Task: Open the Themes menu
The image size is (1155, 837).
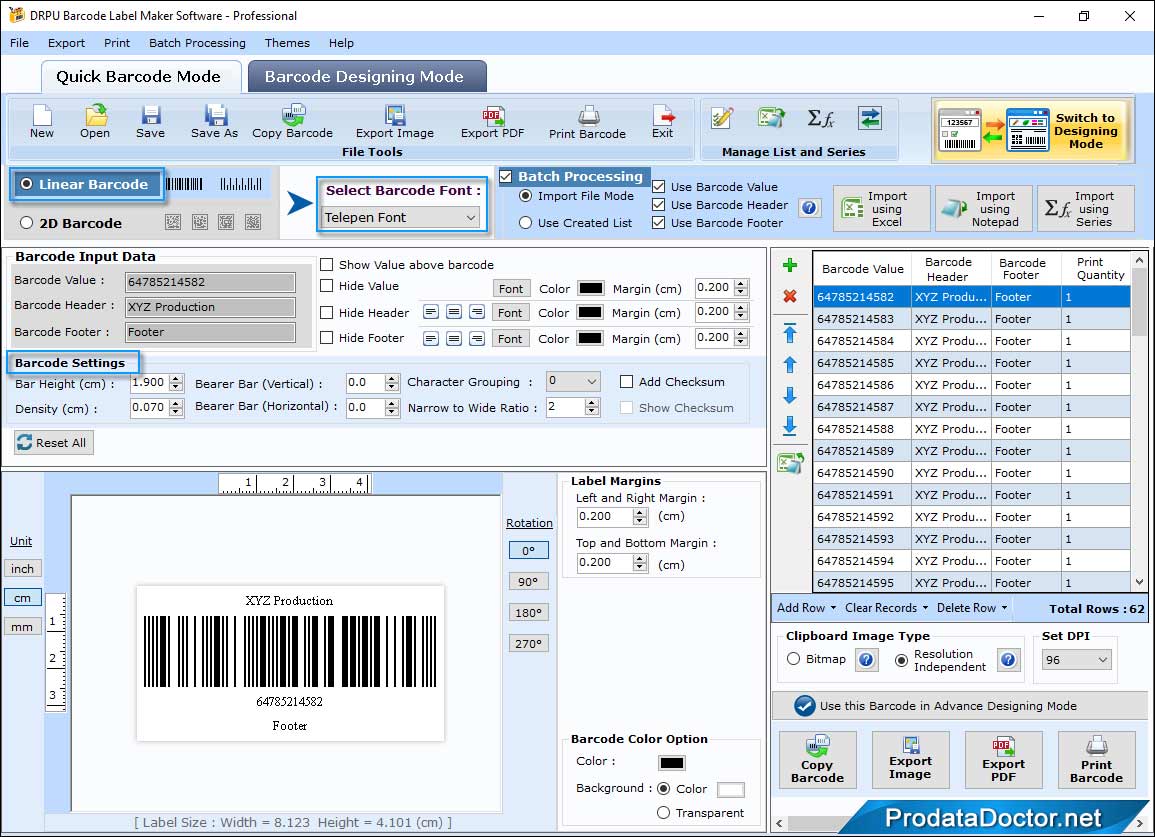Action: click(x=287, y=43)
